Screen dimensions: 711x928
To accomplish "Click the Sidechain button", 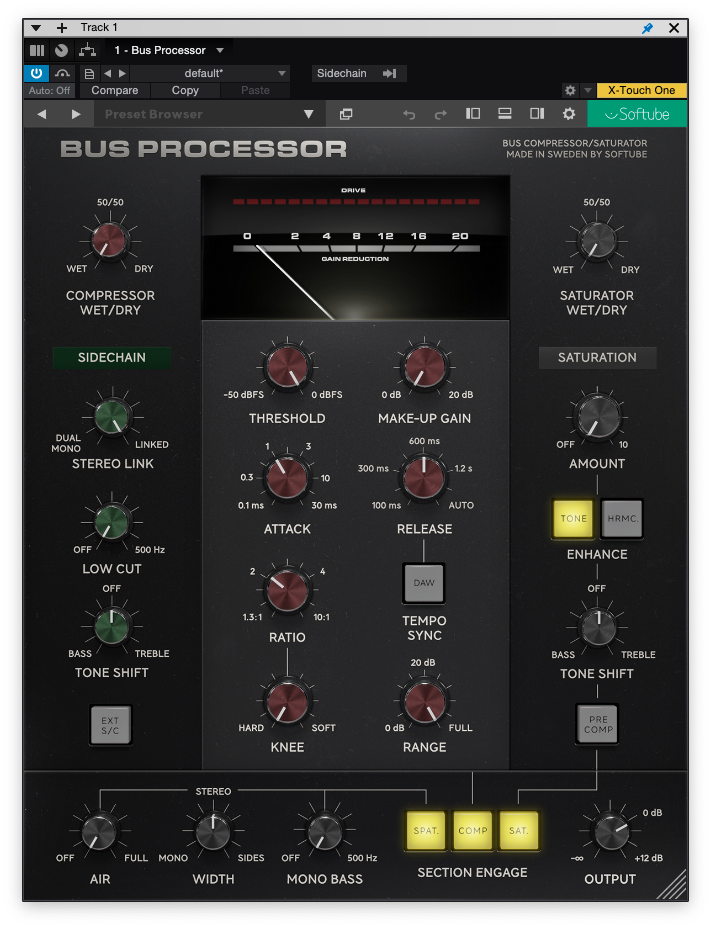I will [x=358, y=73].
